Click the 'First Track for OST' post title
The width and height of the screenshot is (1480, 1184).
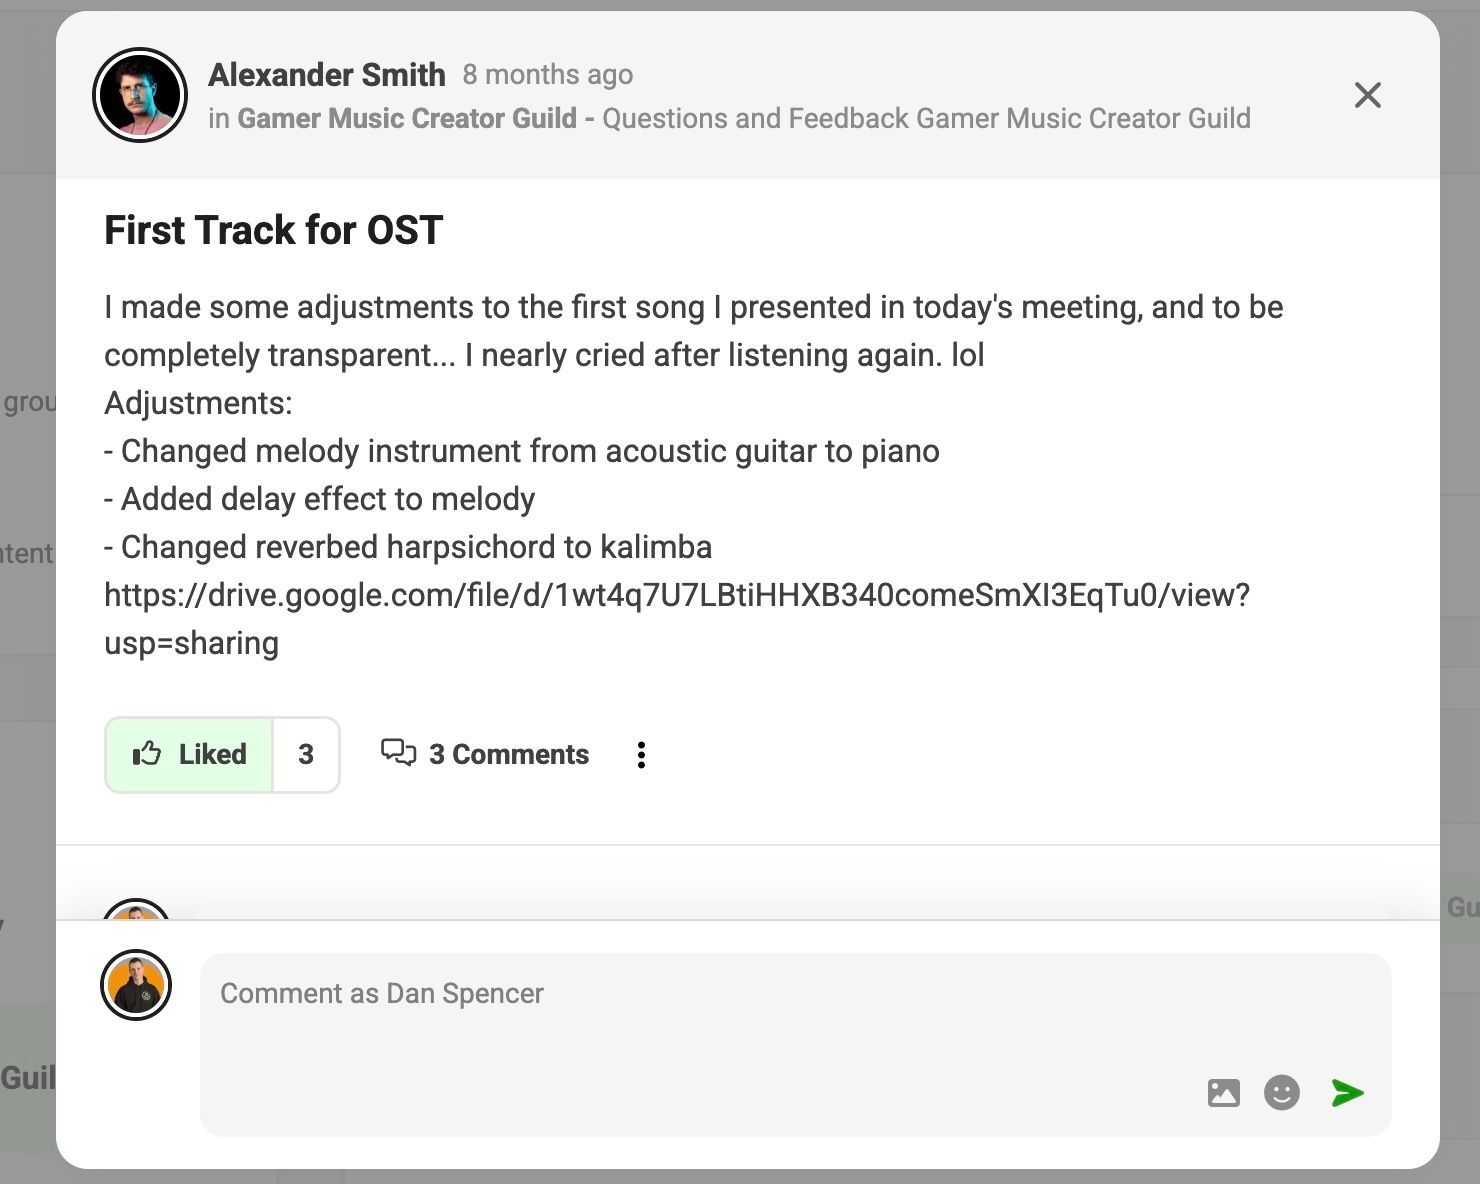point(273,230)
